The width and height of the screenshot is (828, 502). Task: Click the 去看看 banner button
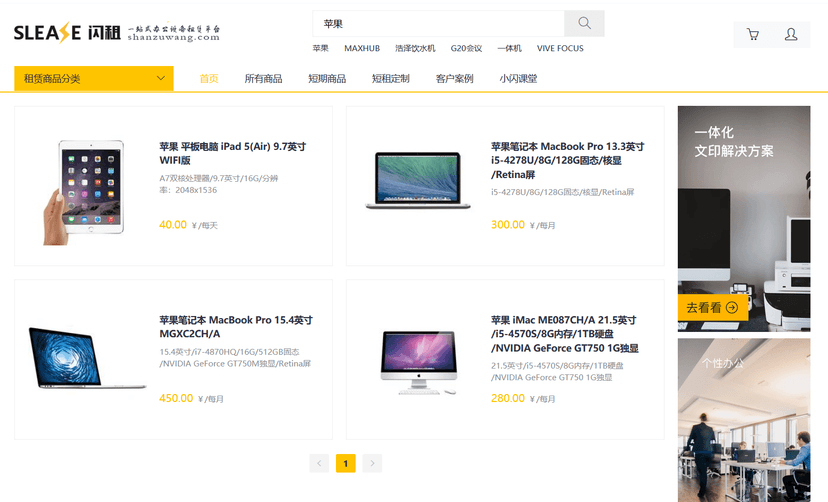(x=712, y=308)
